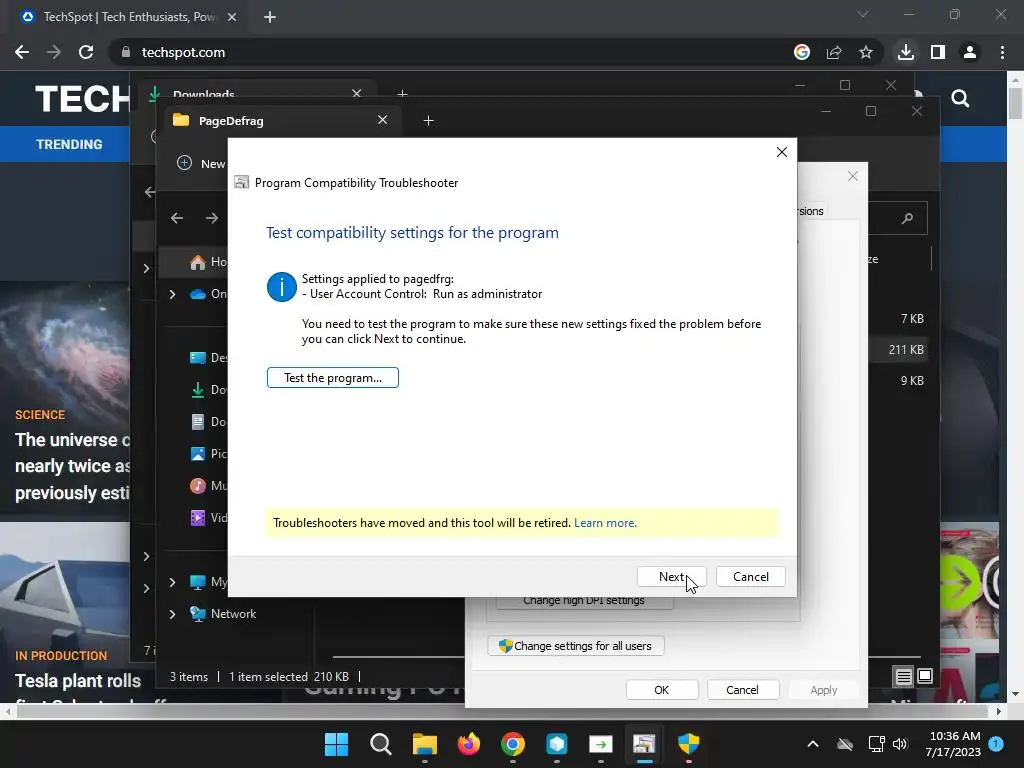The image size is (1024, 768).
Task: Open Windows Security shield in taskbar
Action: (x=688, y=744)
